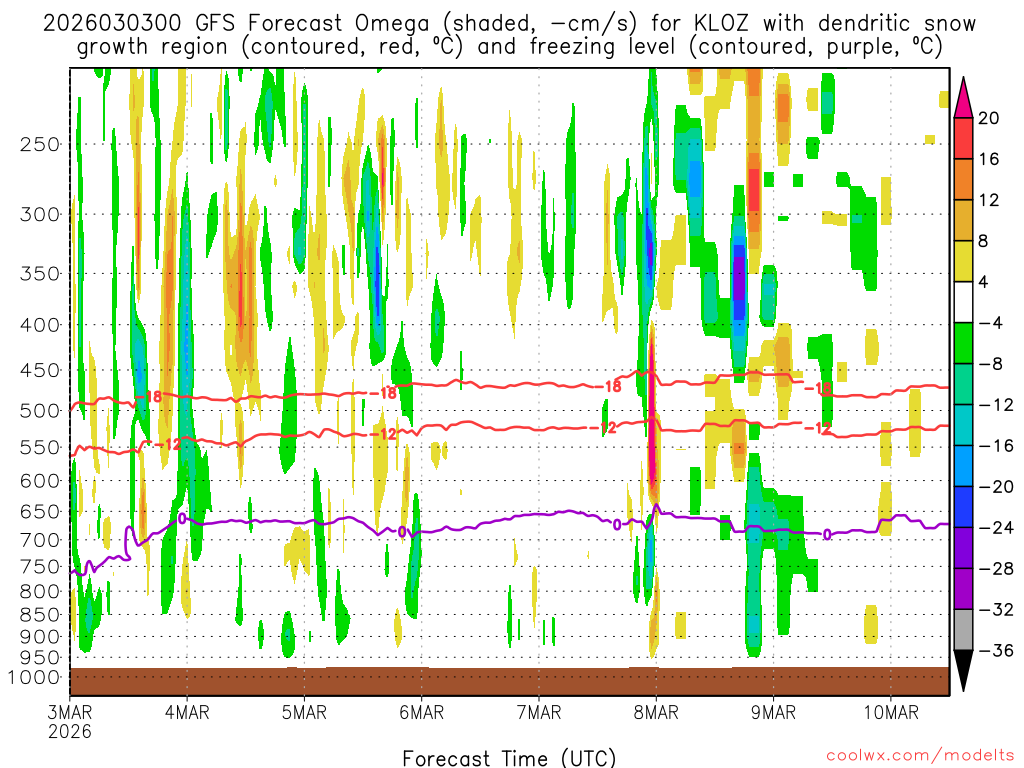Click the black downward arrow below the colorbar
Viewport: 1024px width, 768px height.
coord(965,672)
